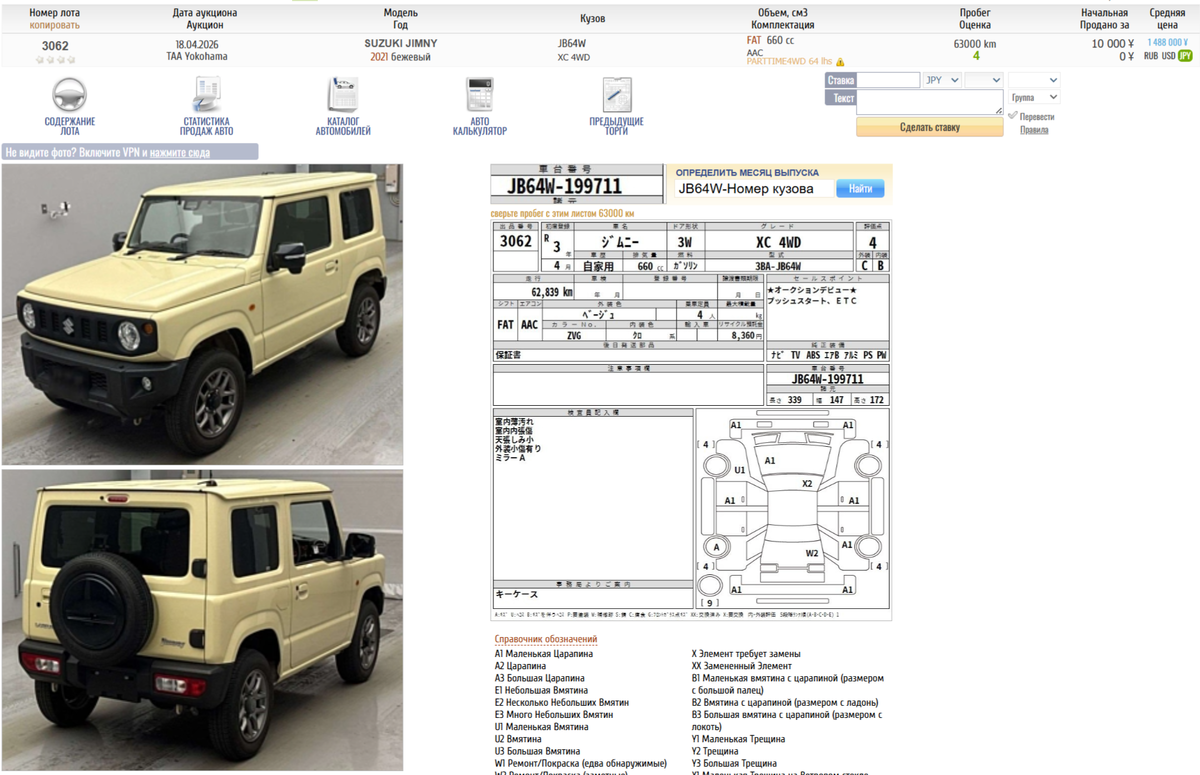Click the warning icon next to PARTTIME4WD
The width and height of the screenshot is (1200, 775).
[841, 60]
